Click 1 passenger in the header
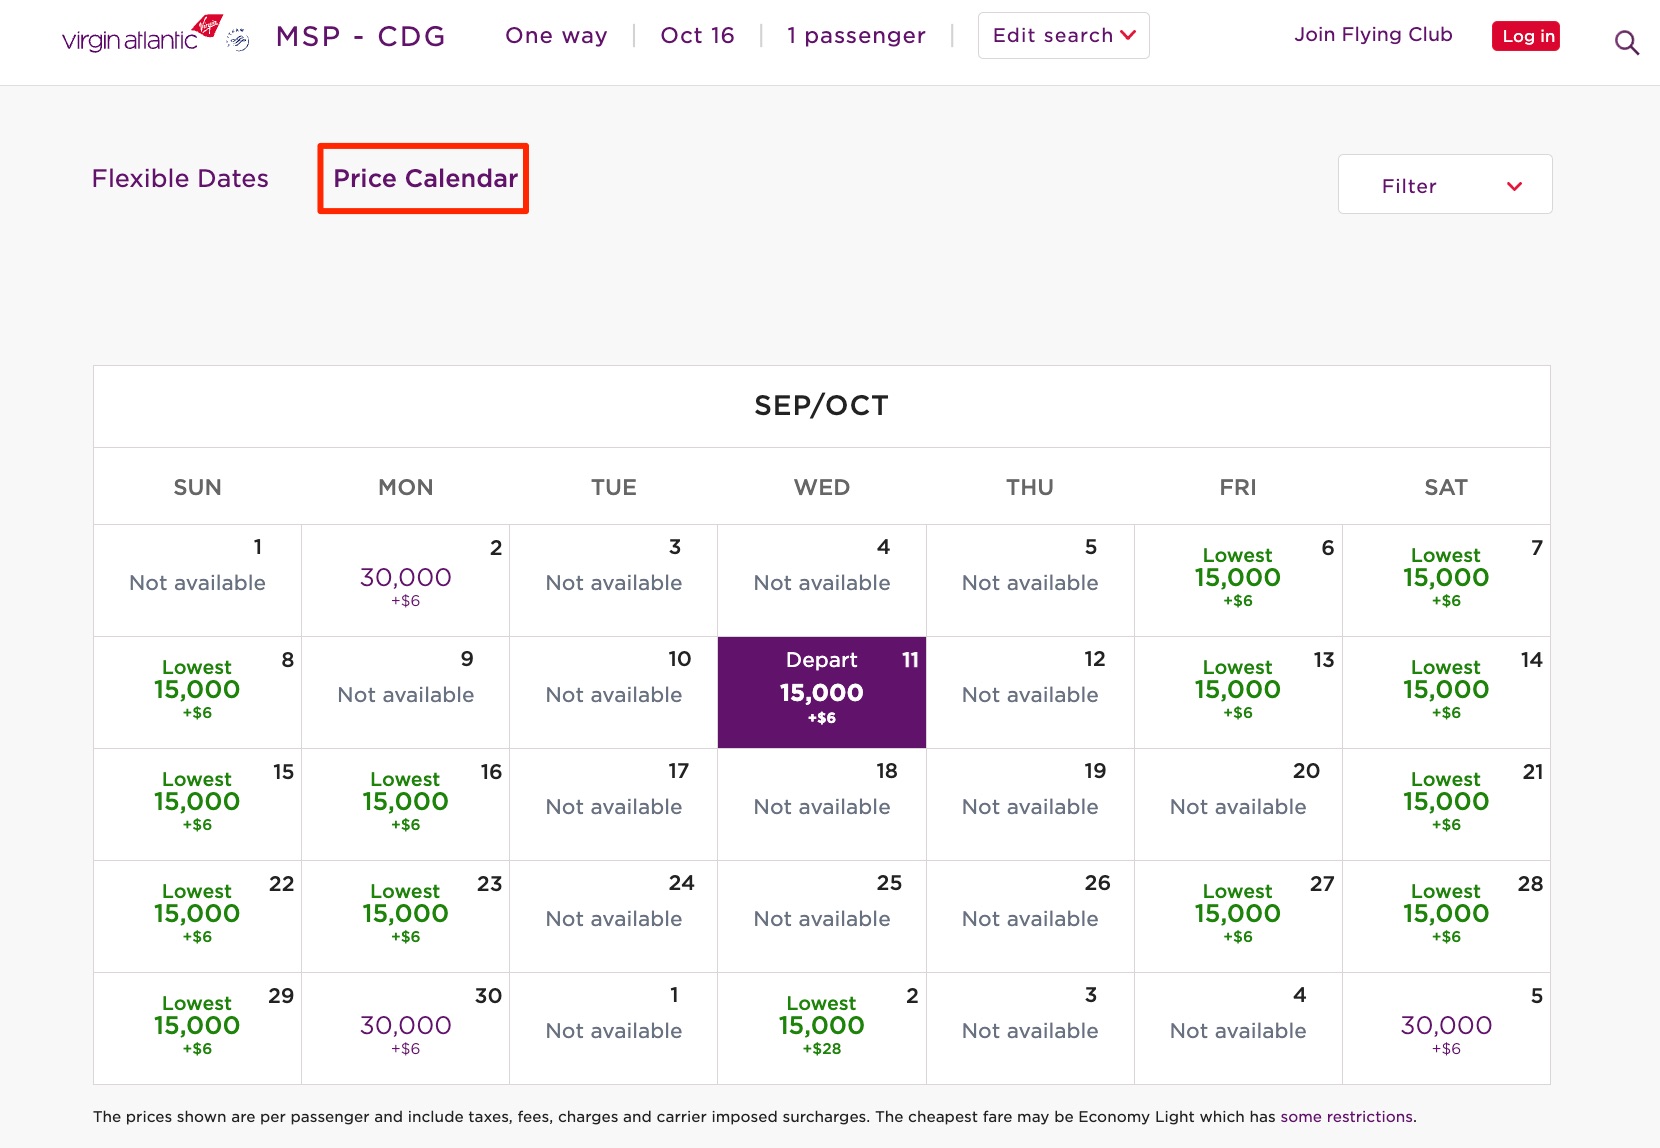Image resolution: width=1660 pixels, height=1148 pixels. (x=856, y=35)
